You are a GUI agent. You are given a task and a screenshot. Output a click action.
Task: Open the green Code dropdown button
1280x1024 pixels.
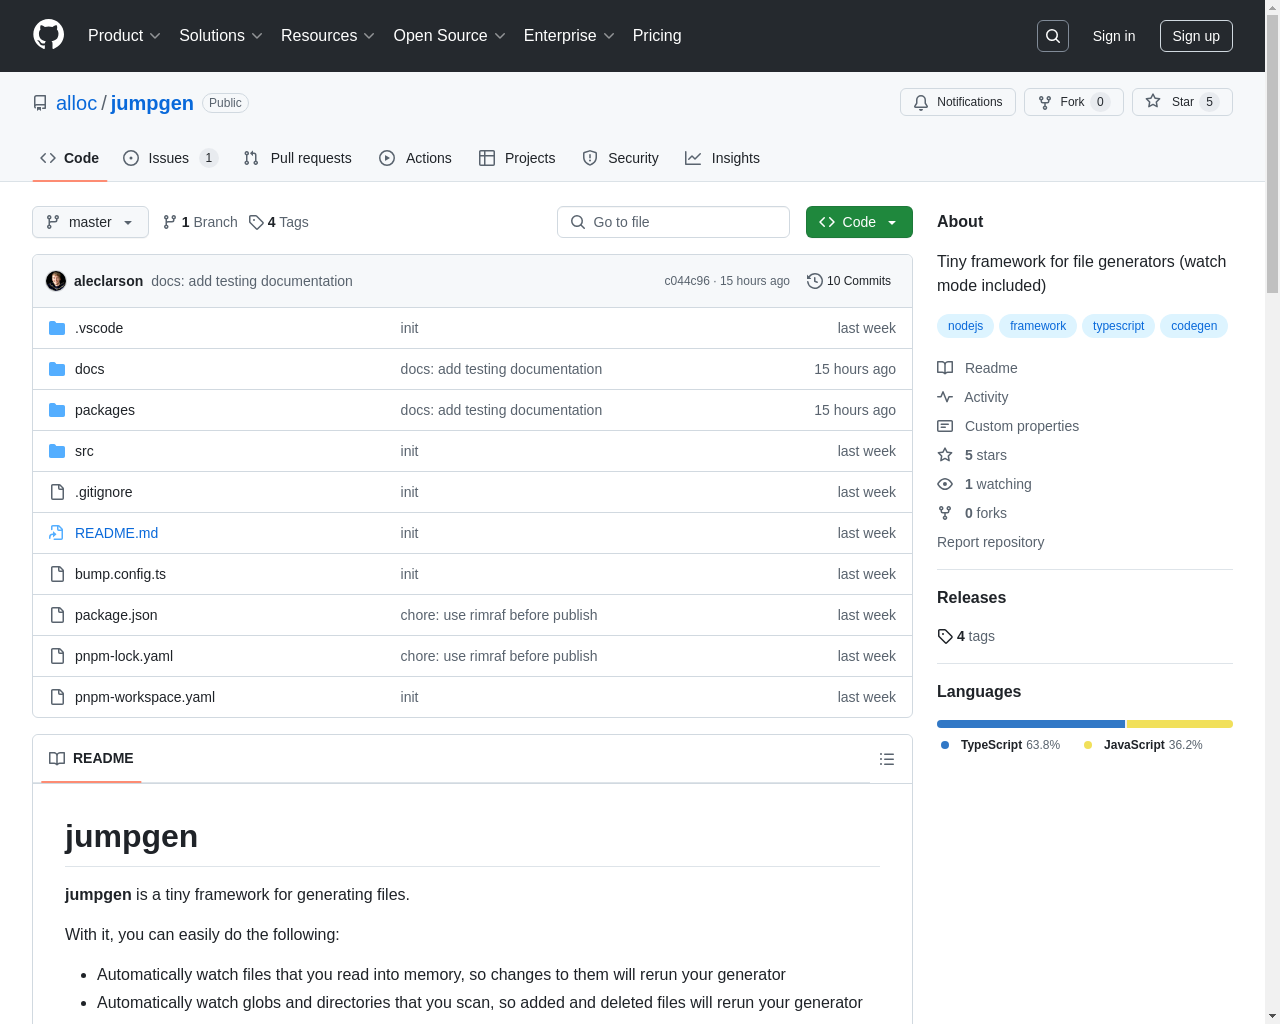coord(859,222)
